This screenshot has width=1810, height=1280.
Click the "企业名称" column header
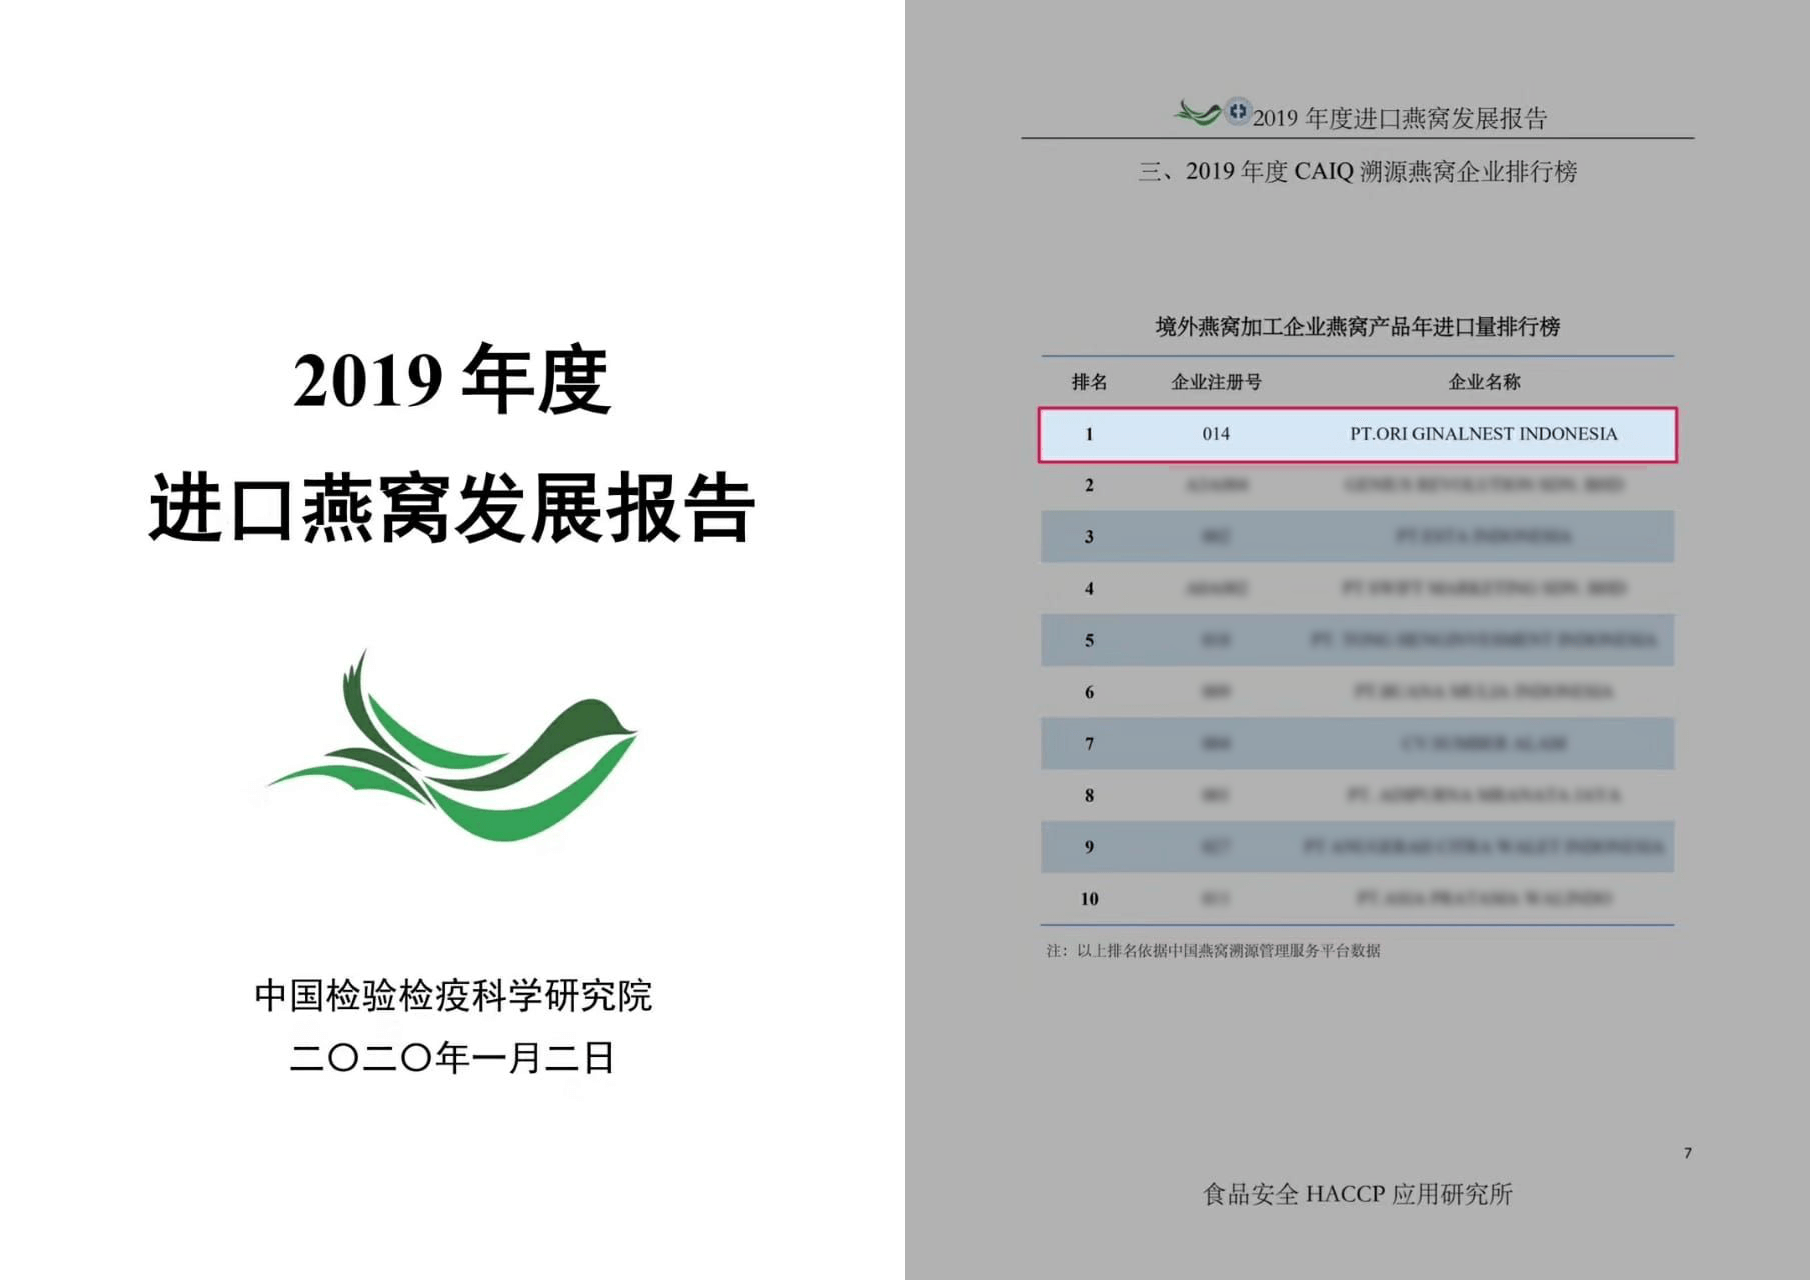pos(1484,382)
